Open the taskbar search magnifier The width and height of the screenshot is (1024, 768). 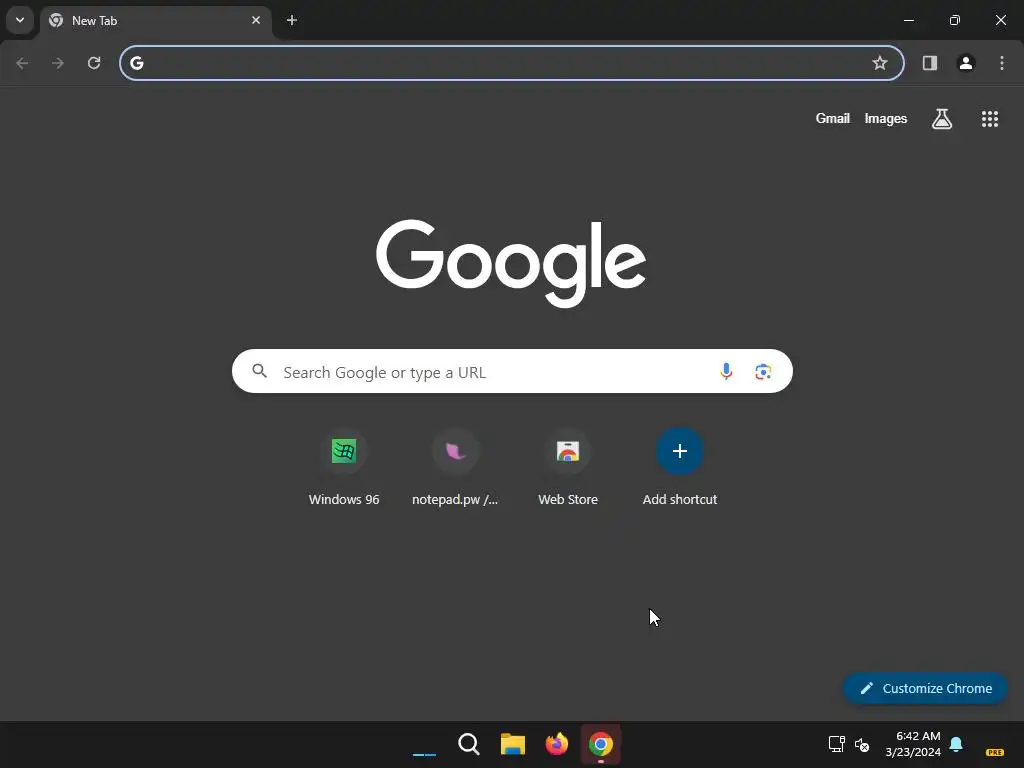point(469,744)
